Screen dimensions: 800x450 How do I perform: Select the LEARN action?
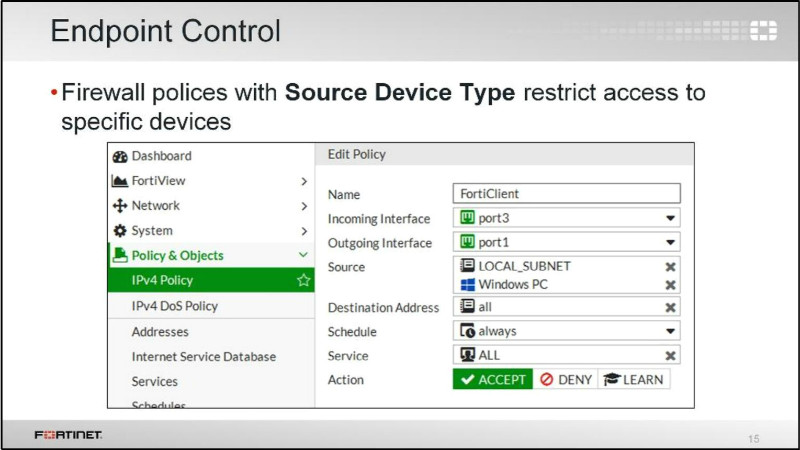click(633, 379)
